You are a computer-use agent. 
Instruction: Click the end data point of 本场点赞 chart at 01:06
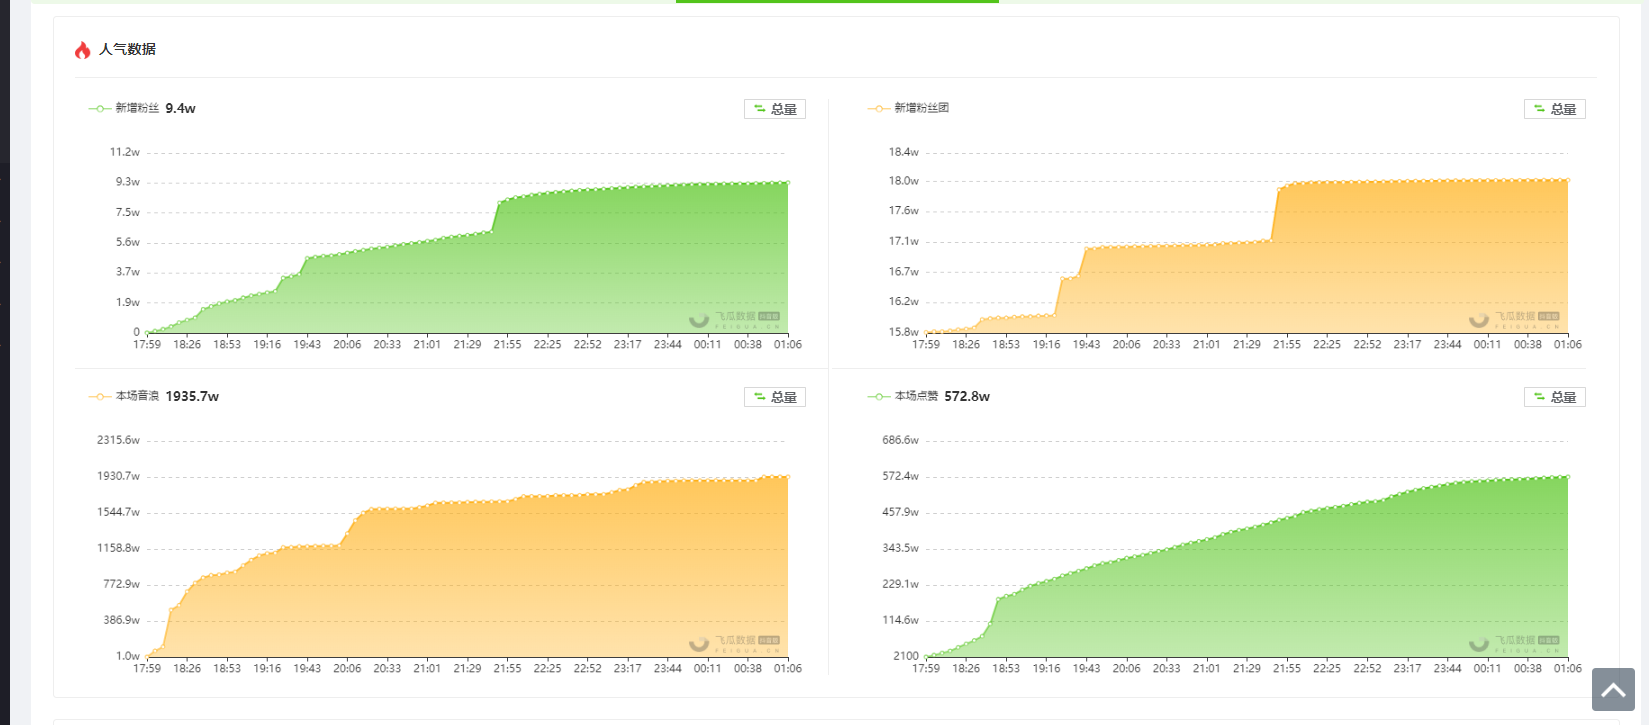pyautogui.click(x=1568, y=477)
